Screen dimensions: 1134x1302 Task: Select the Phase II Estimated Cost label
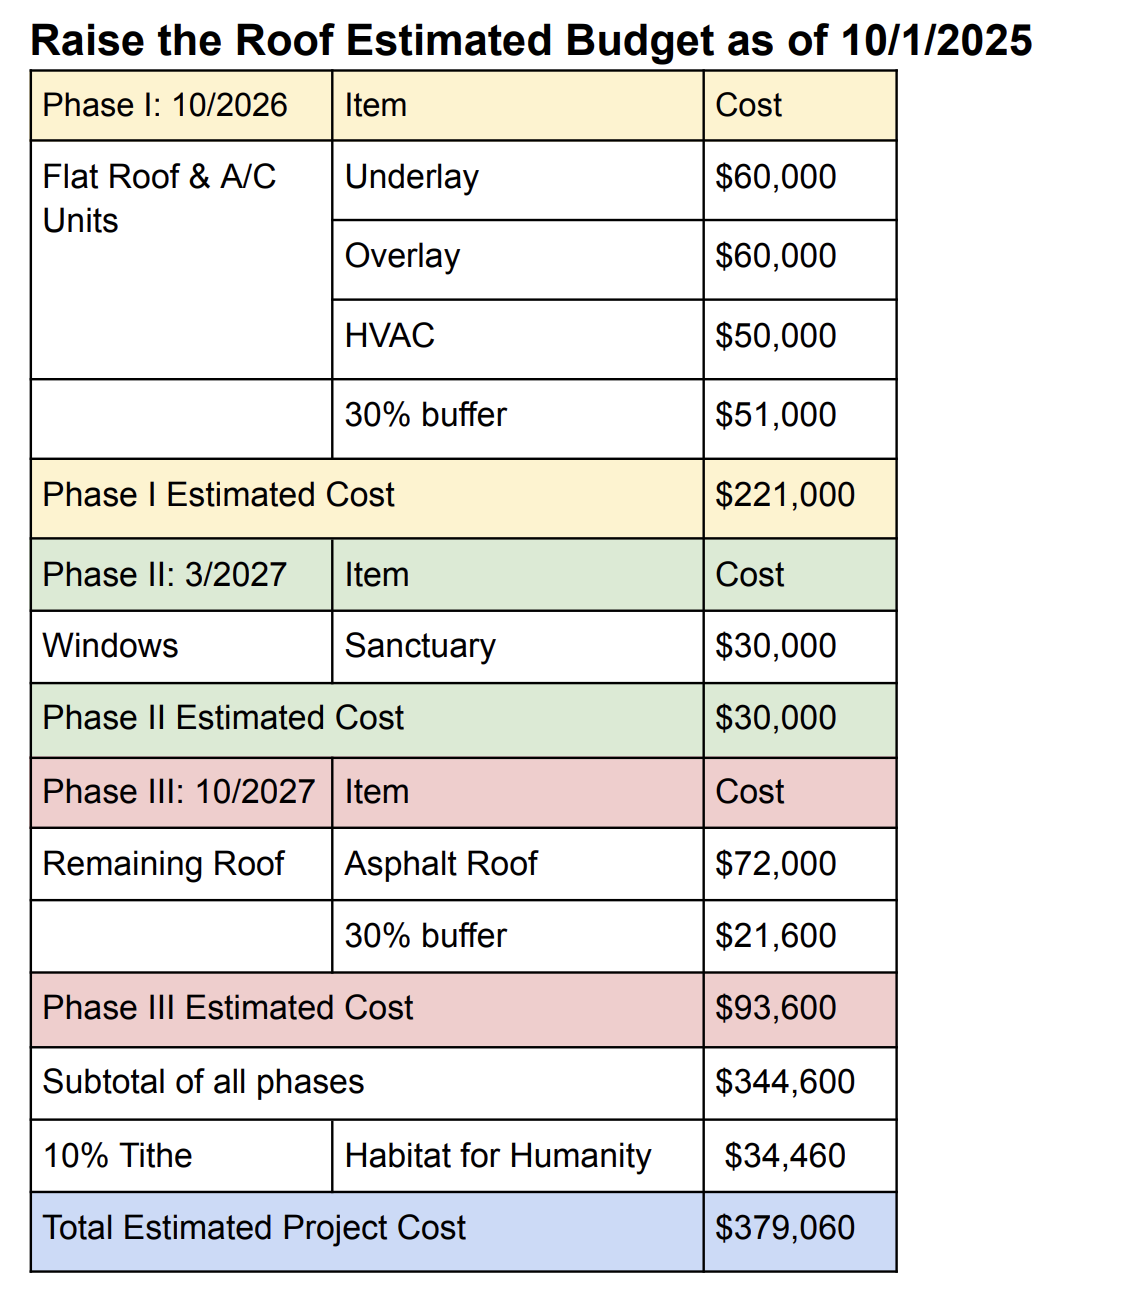[223, 718]
